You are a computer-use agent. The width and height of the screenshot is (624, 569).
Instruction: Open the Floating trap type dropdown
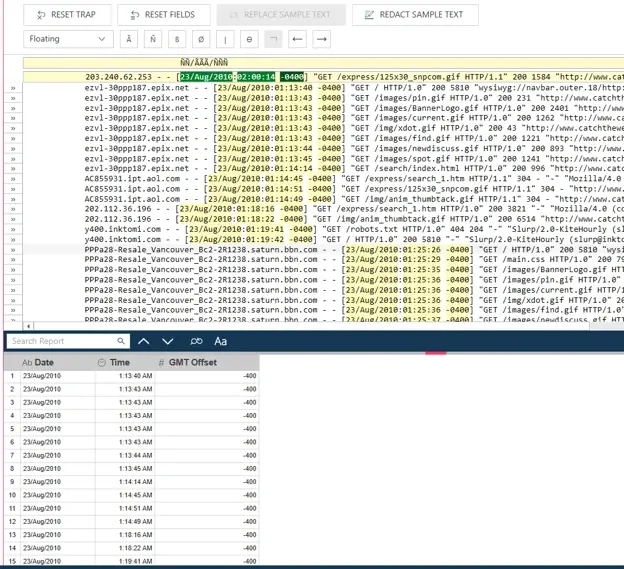click(x=68, y=39)
